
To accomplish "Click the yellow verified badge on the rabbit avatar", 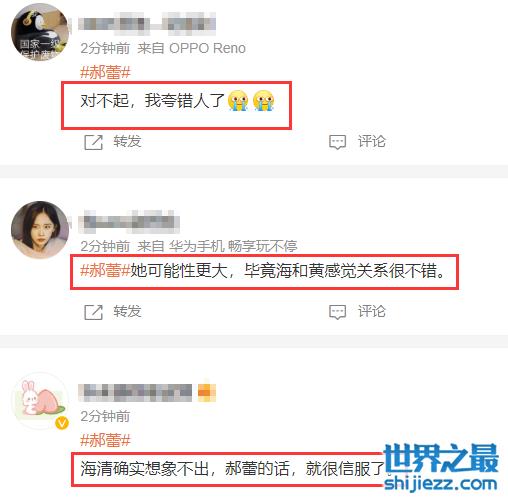I will [x=62, y=423].
